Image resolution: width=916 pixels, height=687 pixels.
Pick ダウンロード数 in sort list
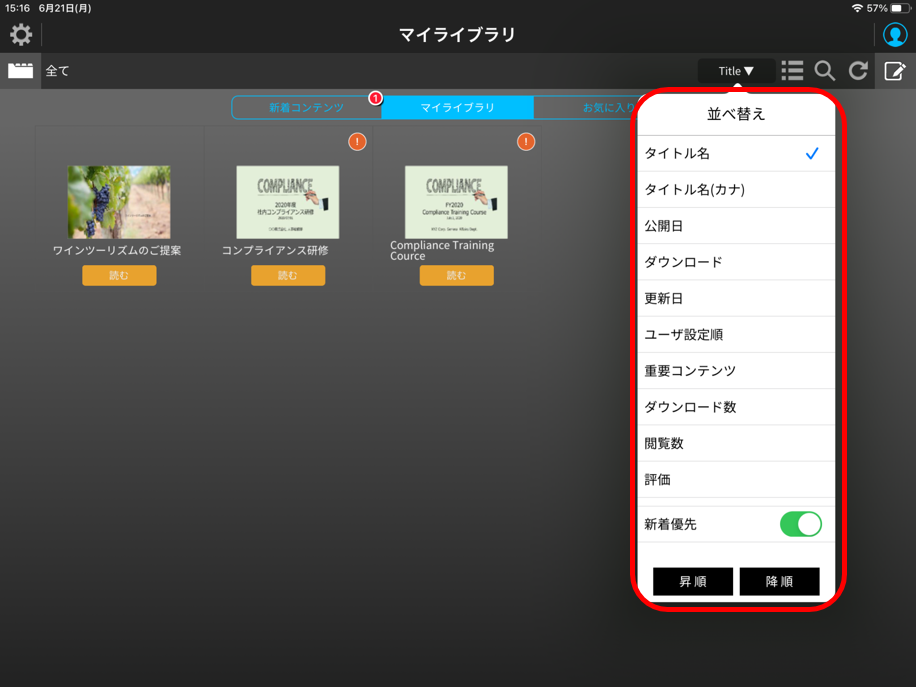pyautogui.click(x=735, y=407)
